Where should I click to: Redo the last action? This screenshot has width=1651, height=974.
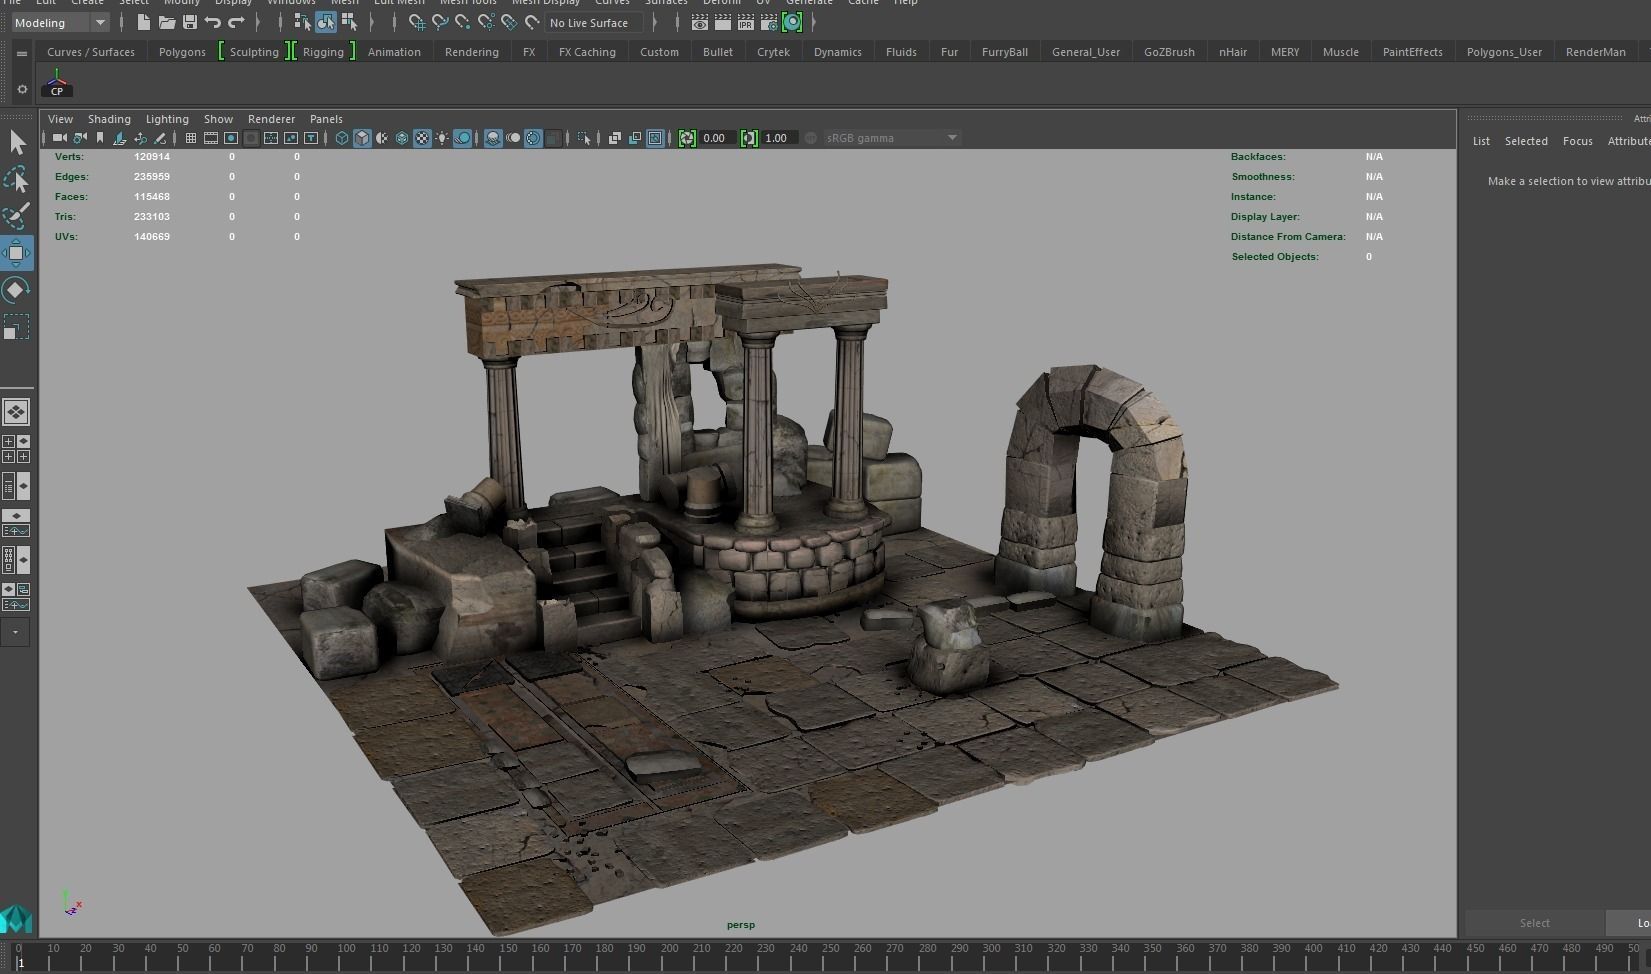coord(236,22)
